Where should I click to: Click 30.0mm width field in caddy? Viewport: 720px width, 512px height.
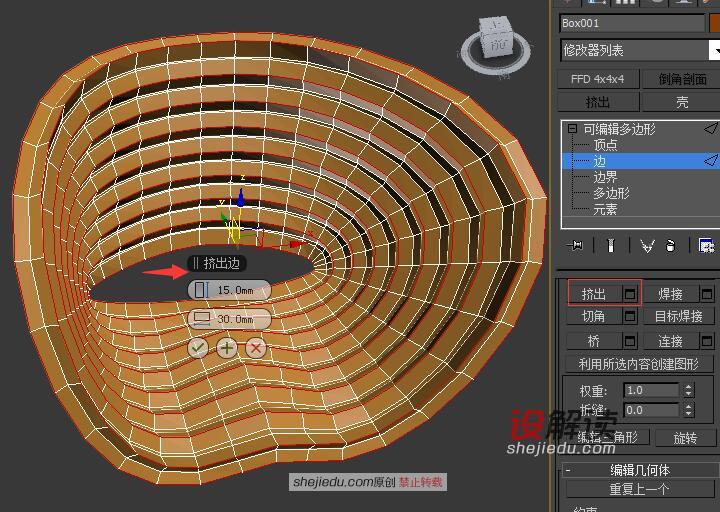pos(236,319)
